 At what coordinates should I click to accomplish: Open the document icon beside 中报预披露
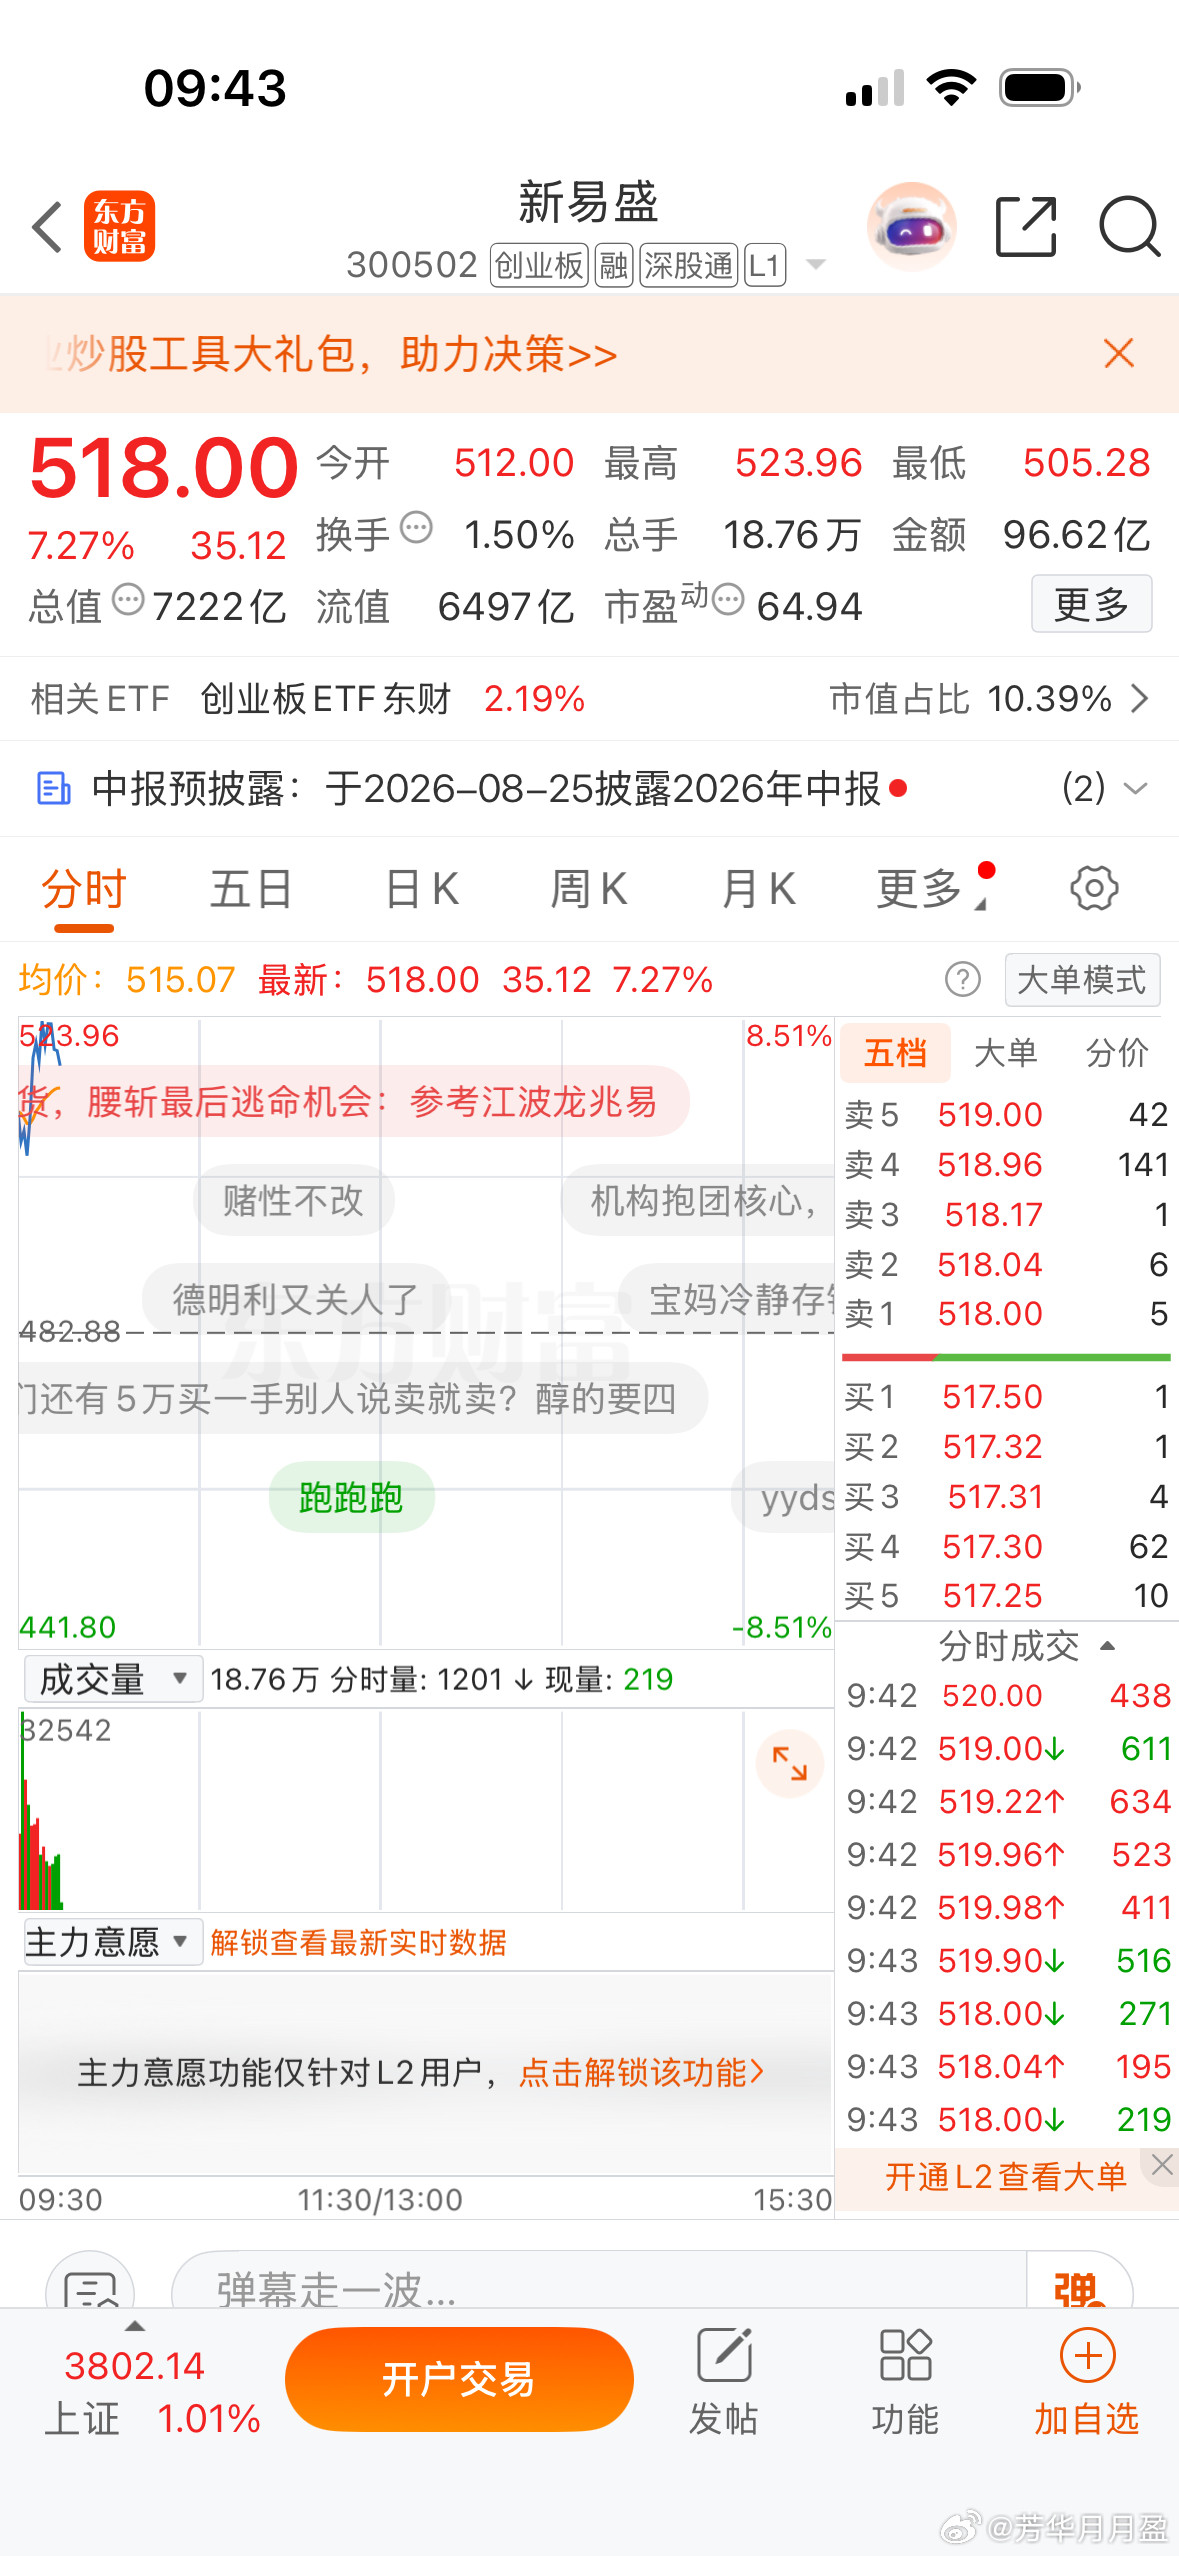click(x=53, y=789)
